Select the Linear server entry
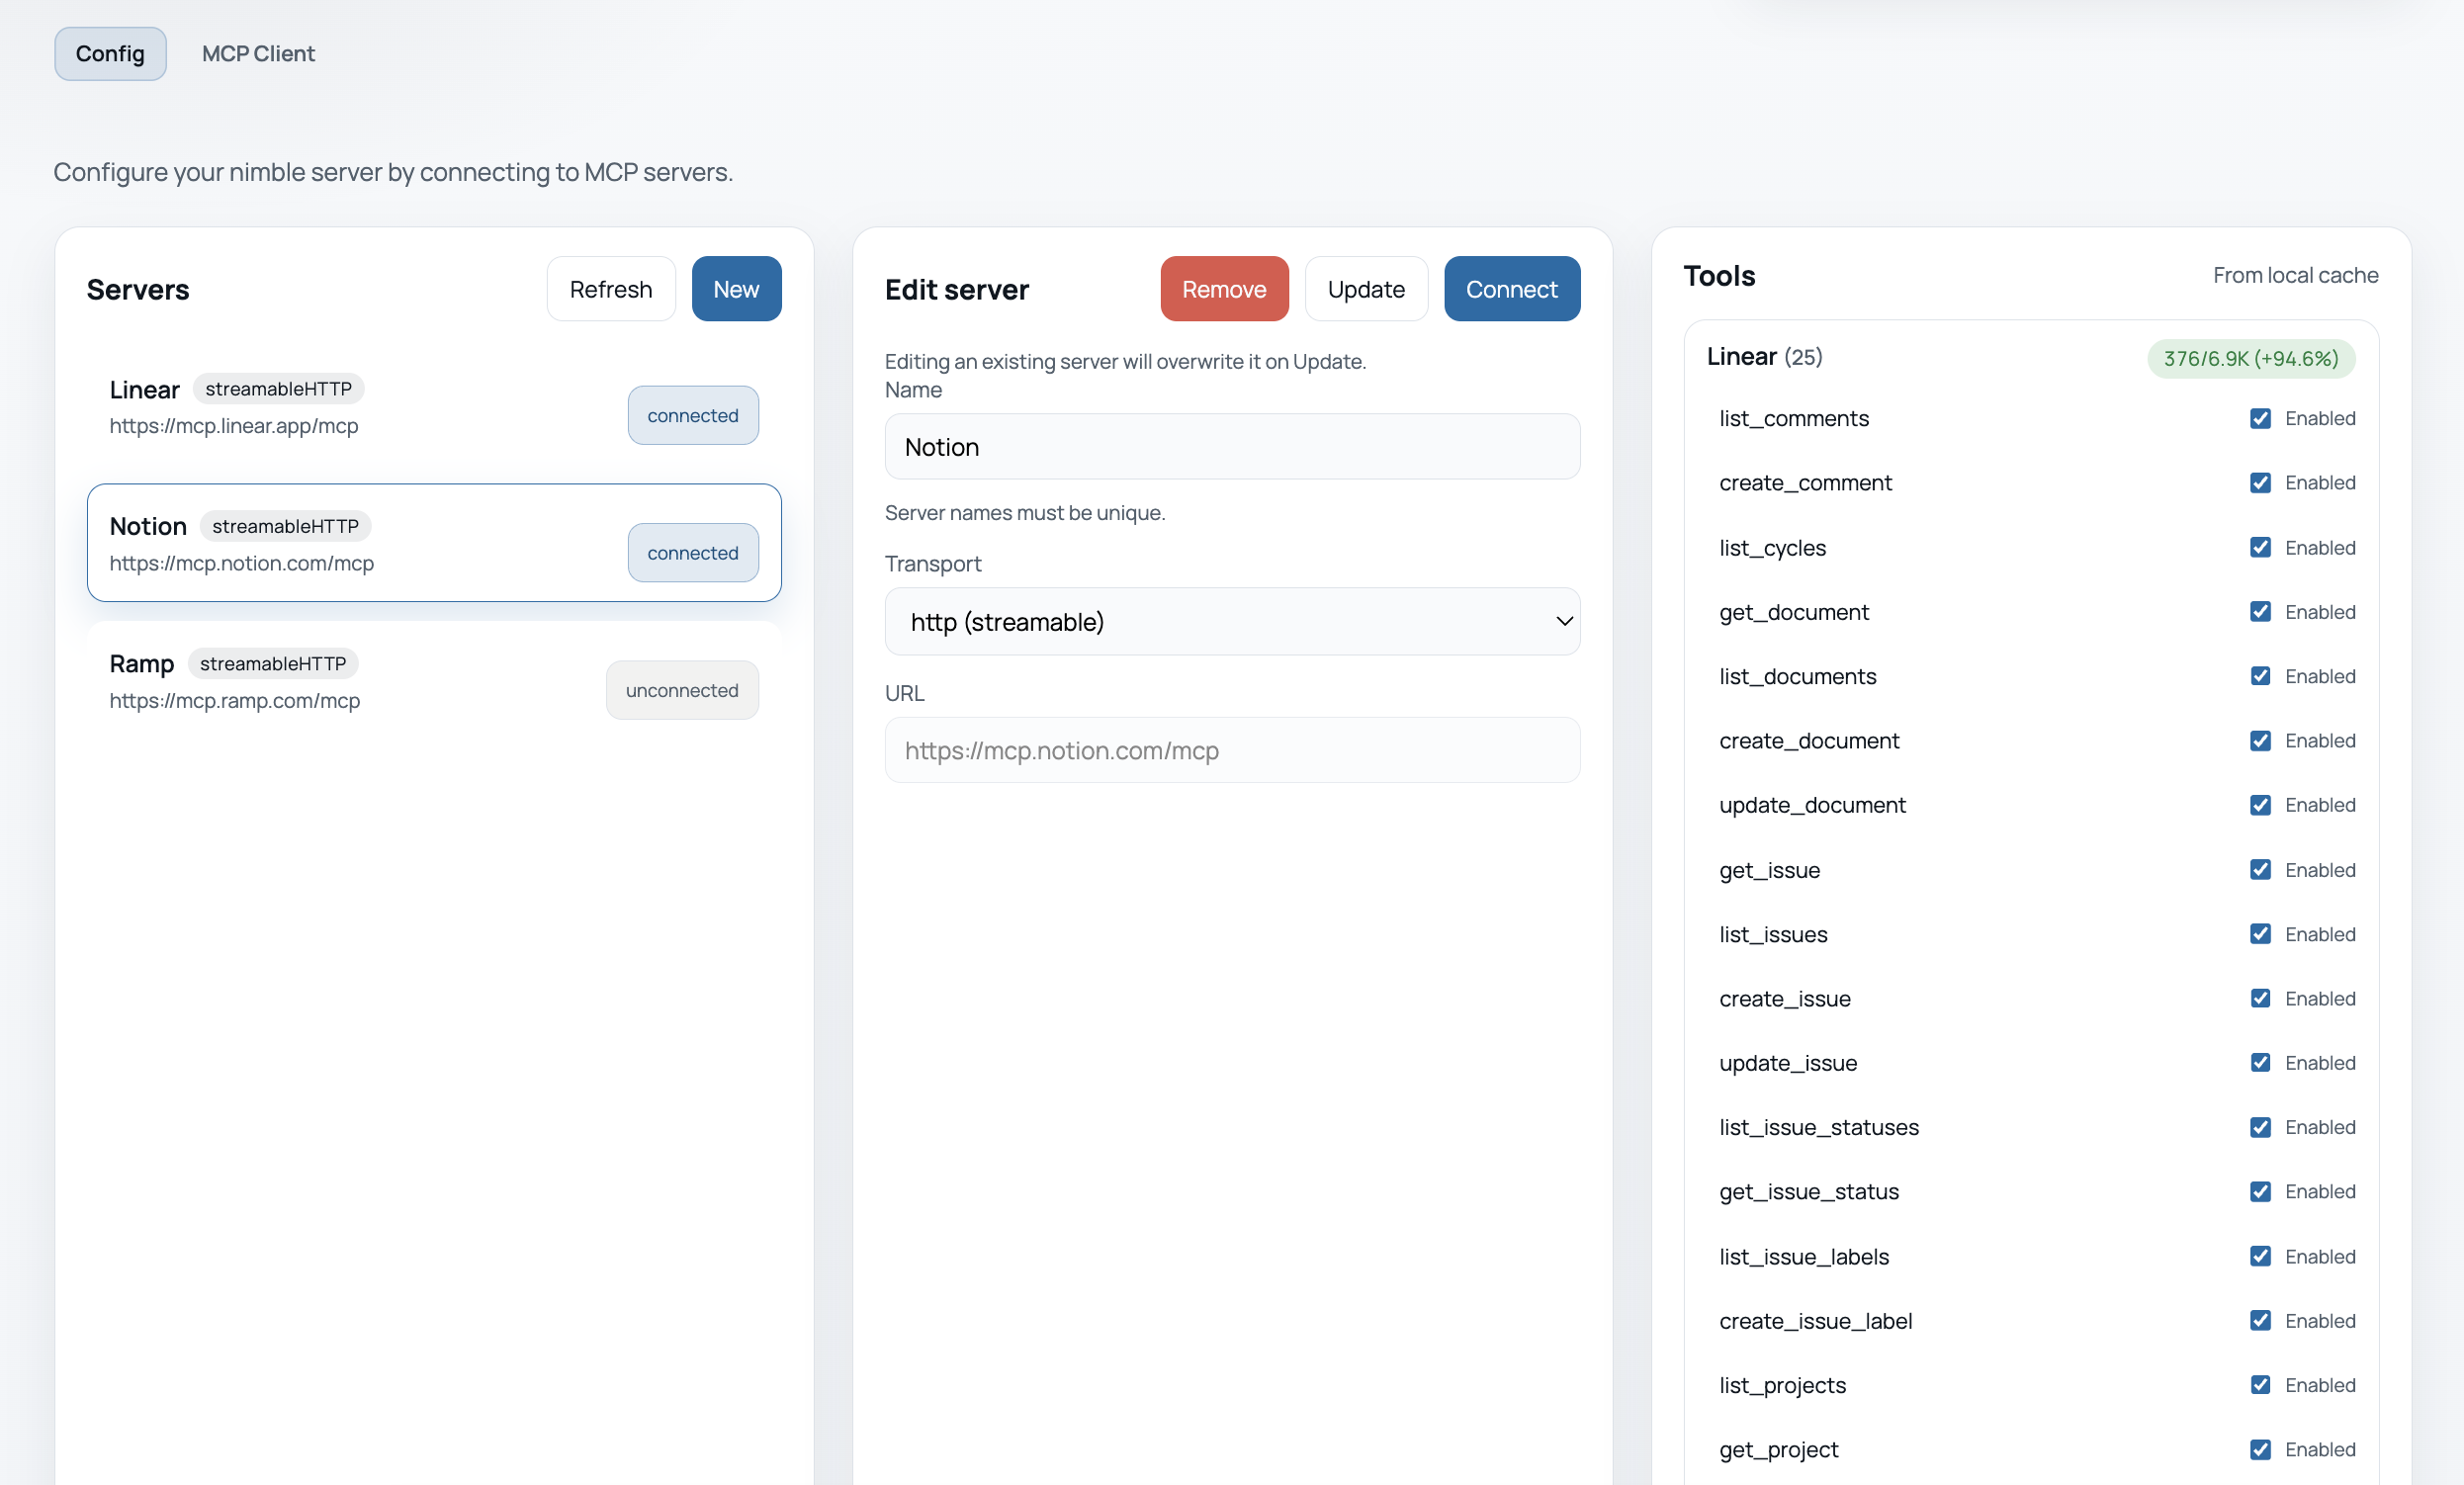This screenshot has width=2464, height=1485. tap(350, 407)
